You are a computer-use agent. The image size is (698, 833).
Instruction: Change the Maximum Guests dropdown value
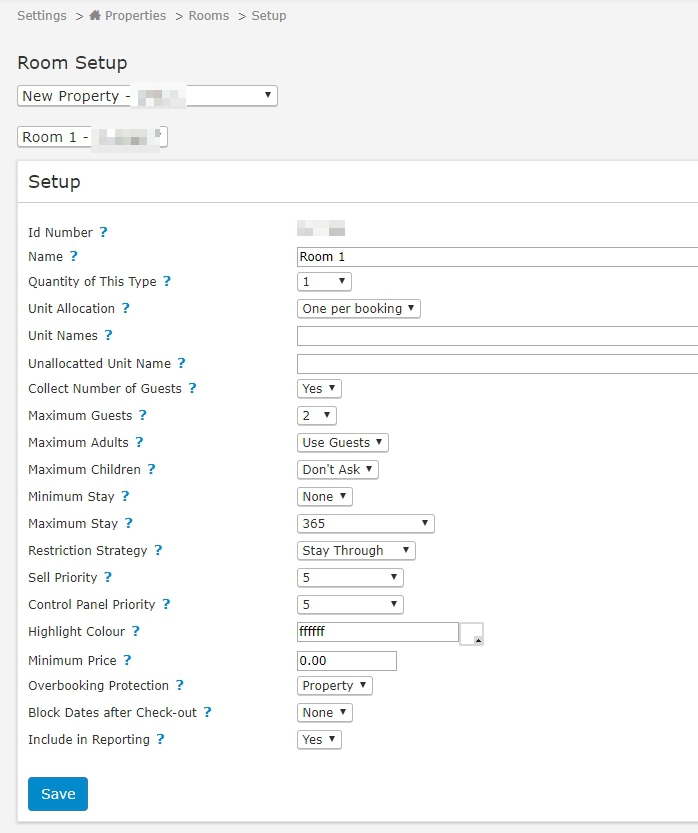tap(317, 415)
